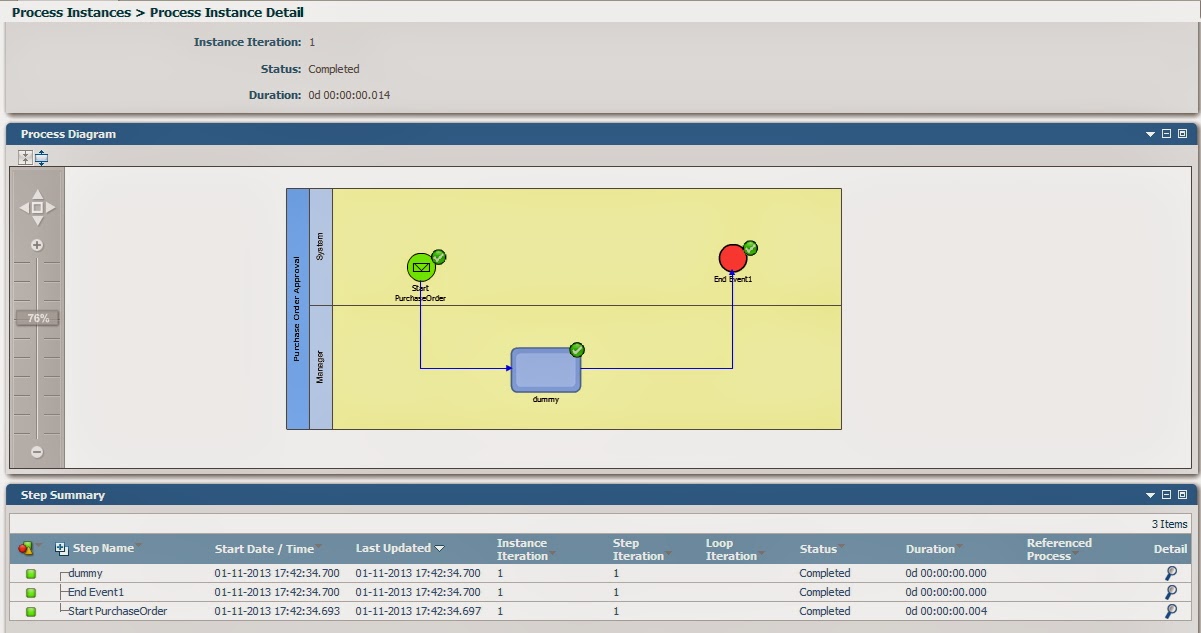Click the Detail column header
This screenshot has width=1201, height=633.
1170,548
